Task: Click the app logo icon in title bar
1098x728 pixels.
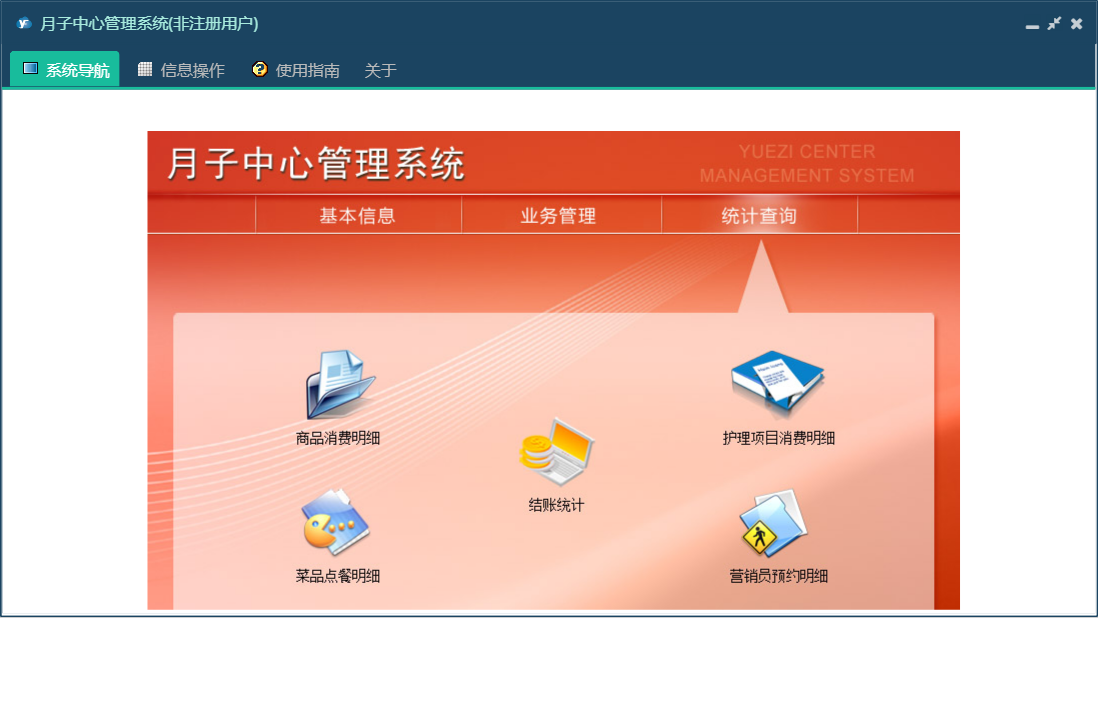Action: click(x=24, y=23)
